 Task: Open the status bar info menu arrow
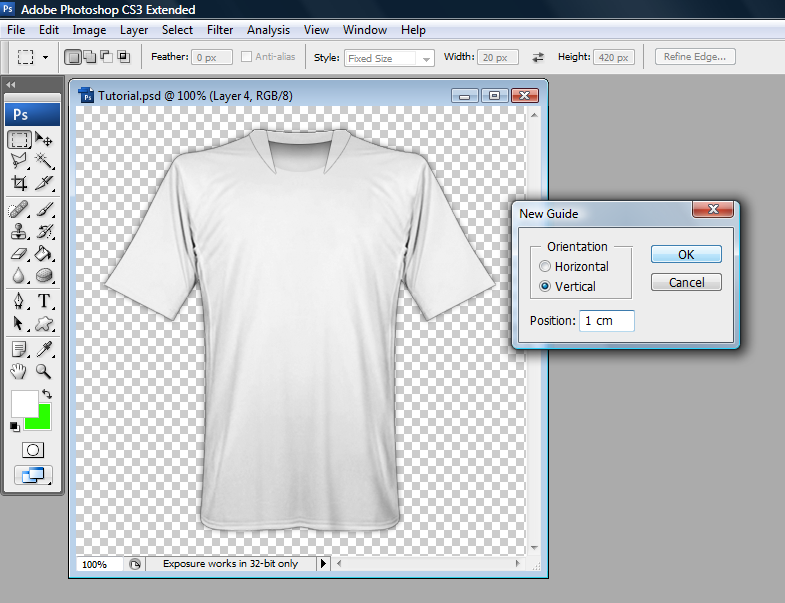(x=323, y=563)
